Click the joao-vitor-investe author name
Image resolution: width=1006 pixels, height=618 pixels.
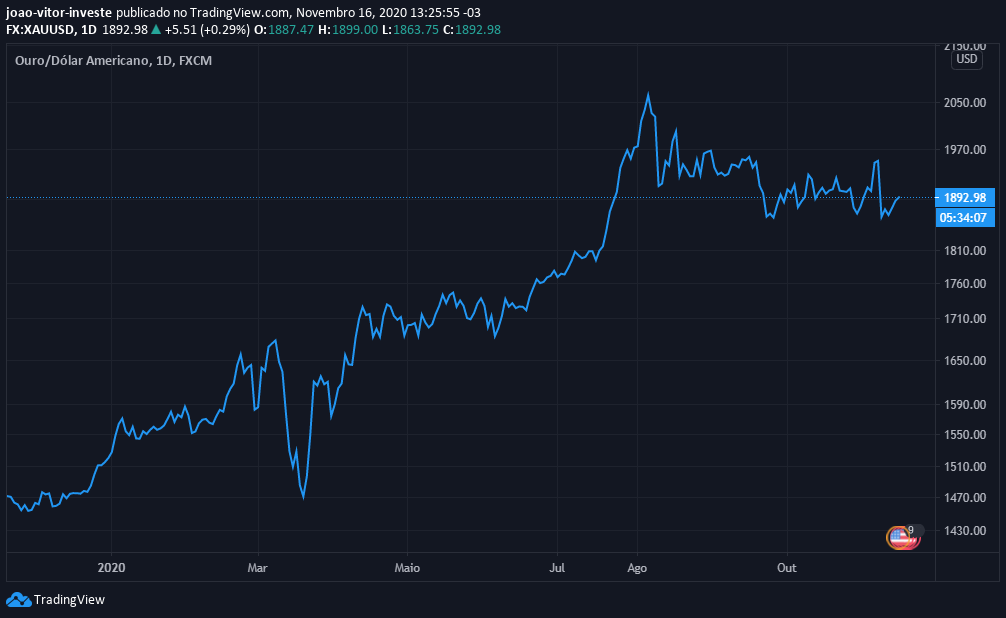(59, 12)
